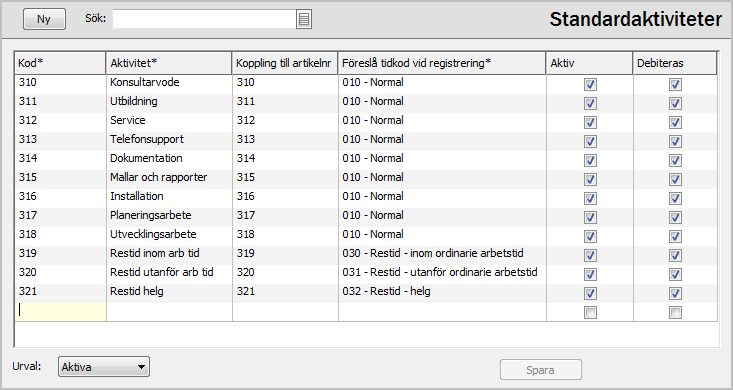
Task: Open the search list icon beside Sök field
Action: pos(304,20)
